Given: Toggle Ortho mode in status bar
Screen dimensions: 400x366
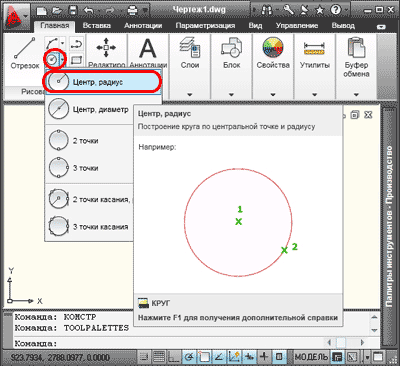Looking at the screenshot, I should point(174,357).
